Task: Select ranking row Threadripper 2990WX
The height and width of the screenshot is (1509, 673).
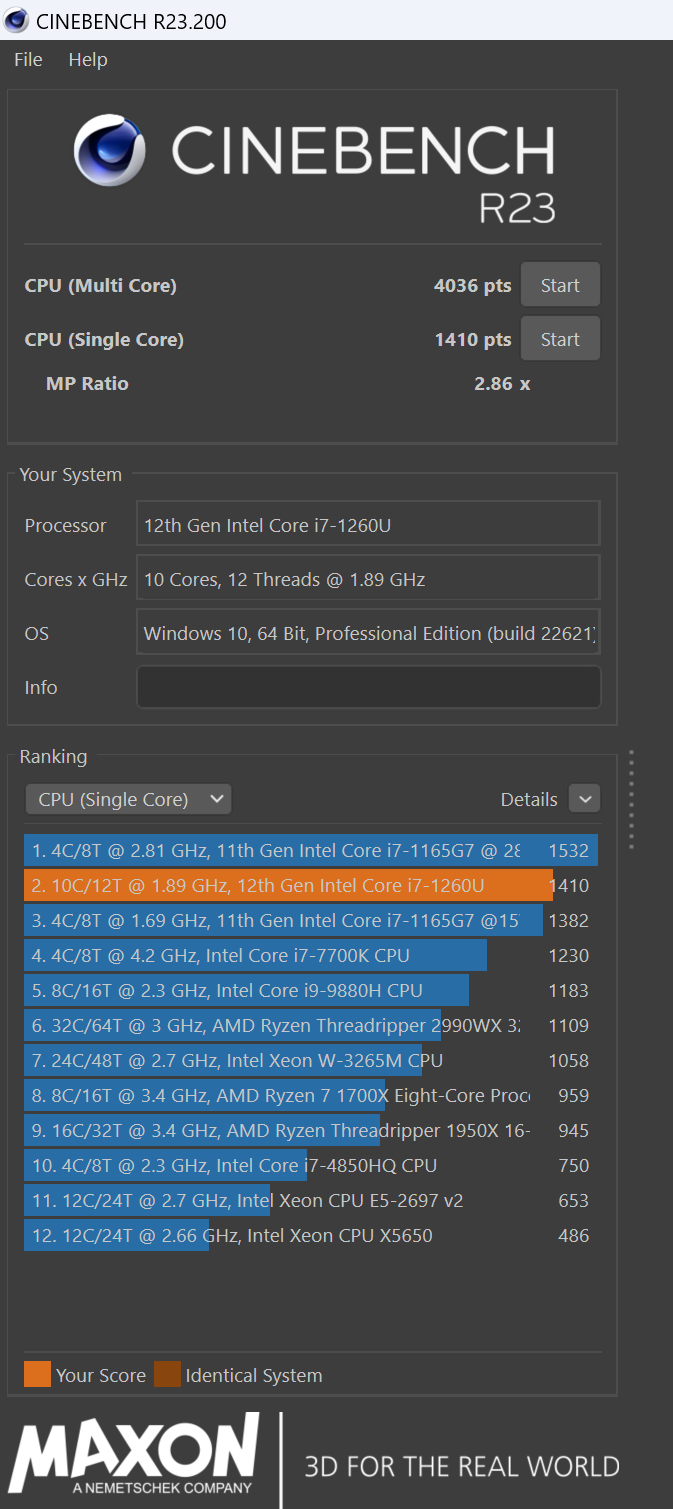Action: pos(311,1025)
